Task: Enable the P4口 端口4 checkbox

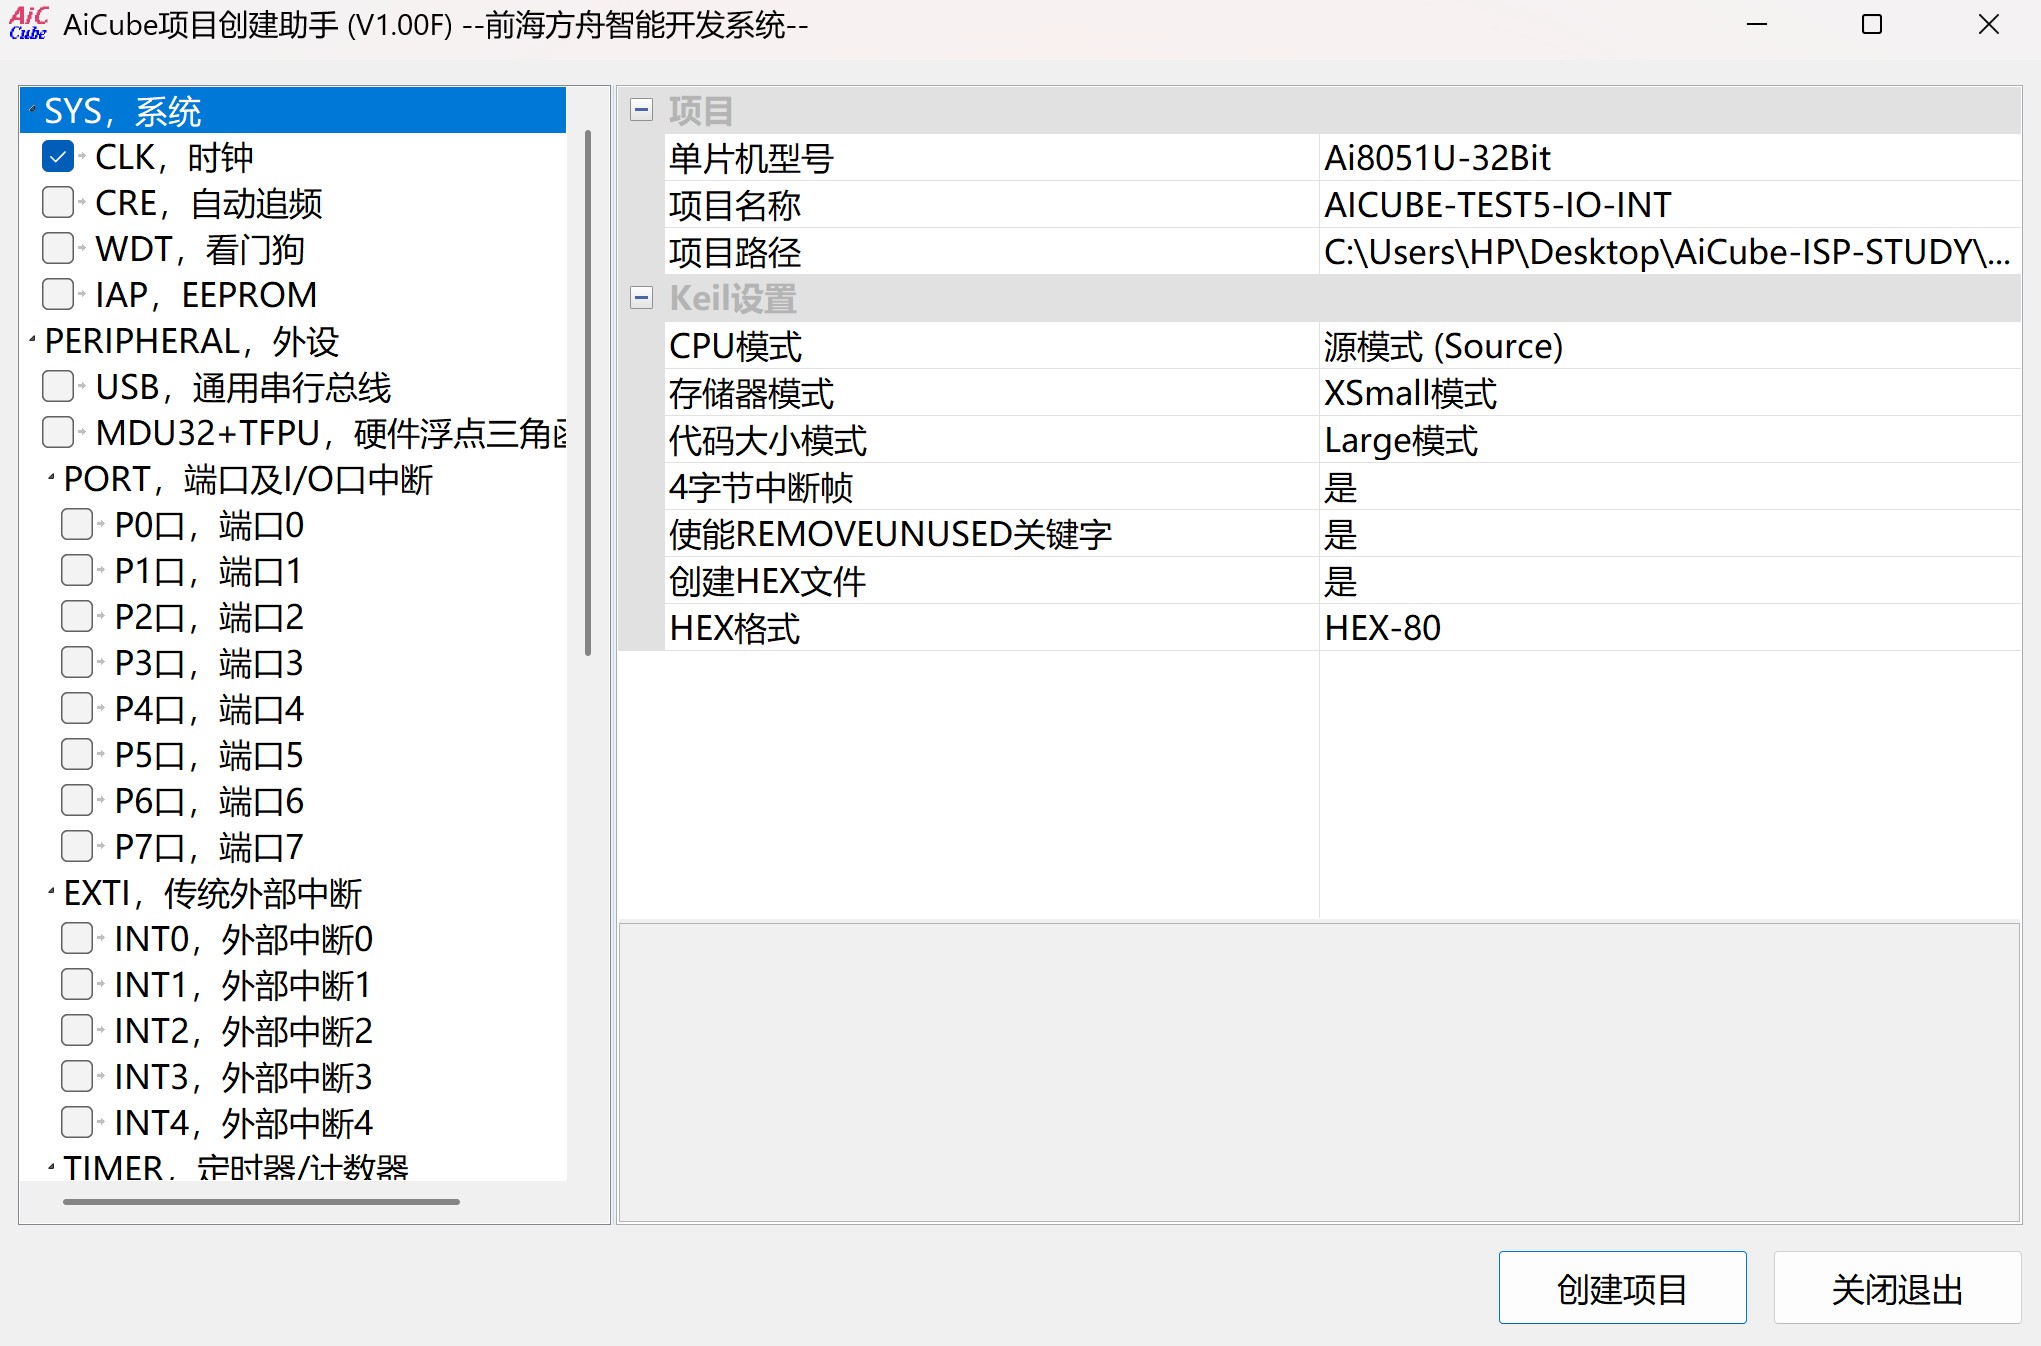Action: (77, 709)
